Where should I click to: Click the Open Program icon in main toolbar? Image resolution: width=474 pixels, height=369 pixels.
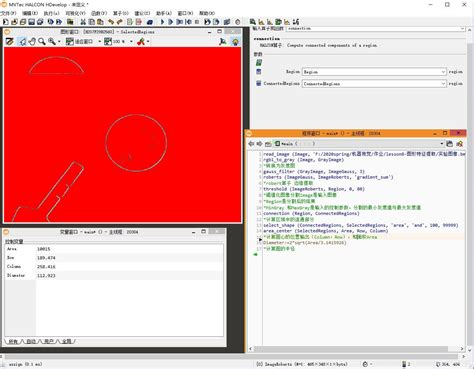pos(14,22)
